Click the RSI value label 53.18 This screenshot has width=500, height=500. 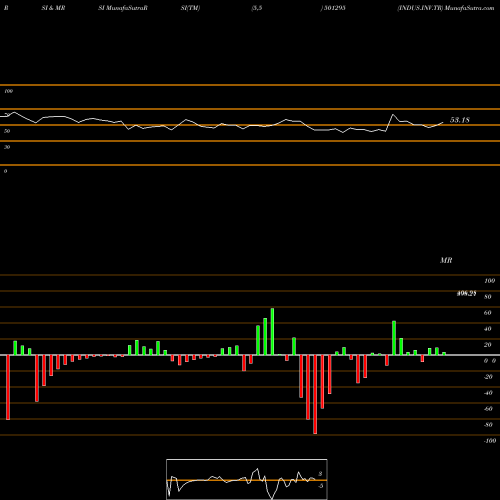pos(460,120)
